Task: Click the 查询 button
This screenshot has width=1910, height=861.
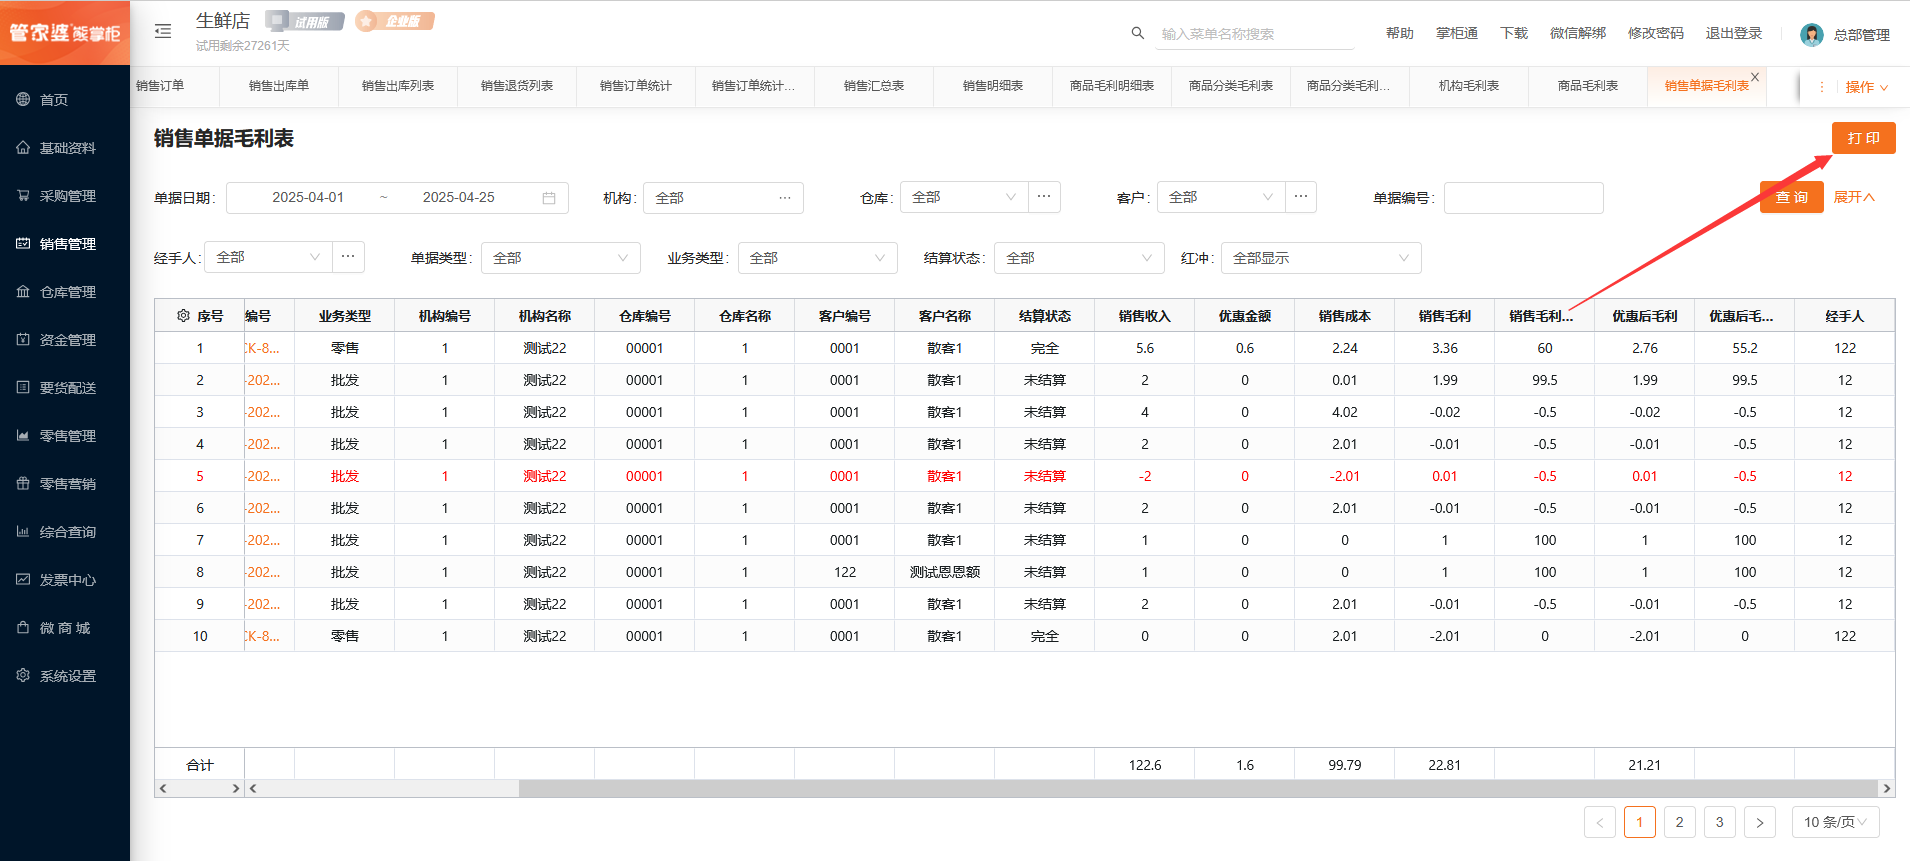Action: pyautogui.click(x=1792, y=197)
